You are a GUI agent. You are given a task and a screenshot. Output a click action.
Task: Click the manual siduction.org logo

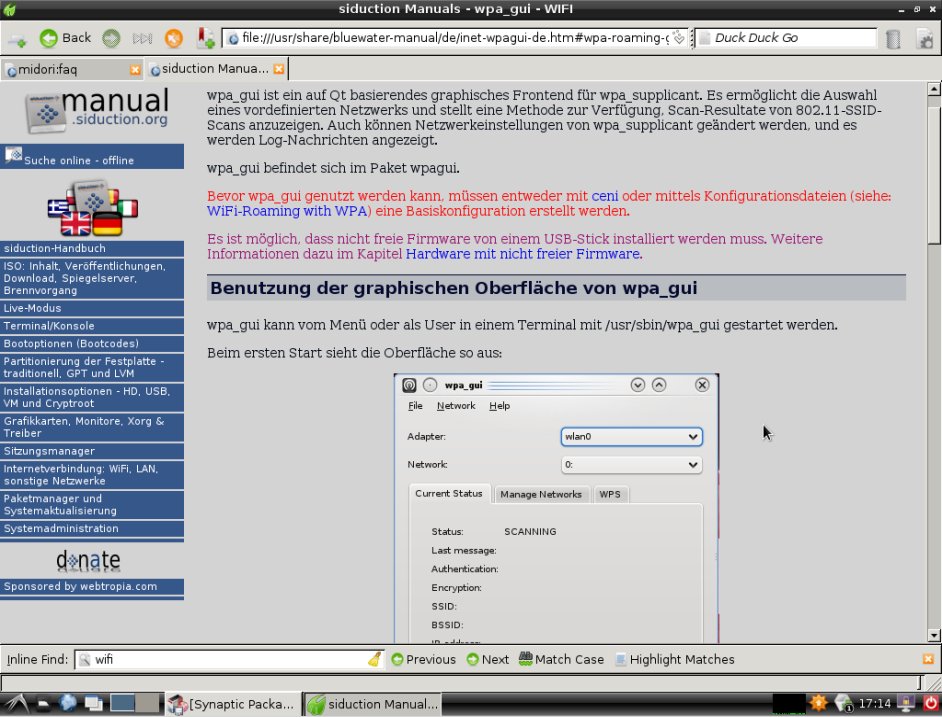(x=96, y=110)
